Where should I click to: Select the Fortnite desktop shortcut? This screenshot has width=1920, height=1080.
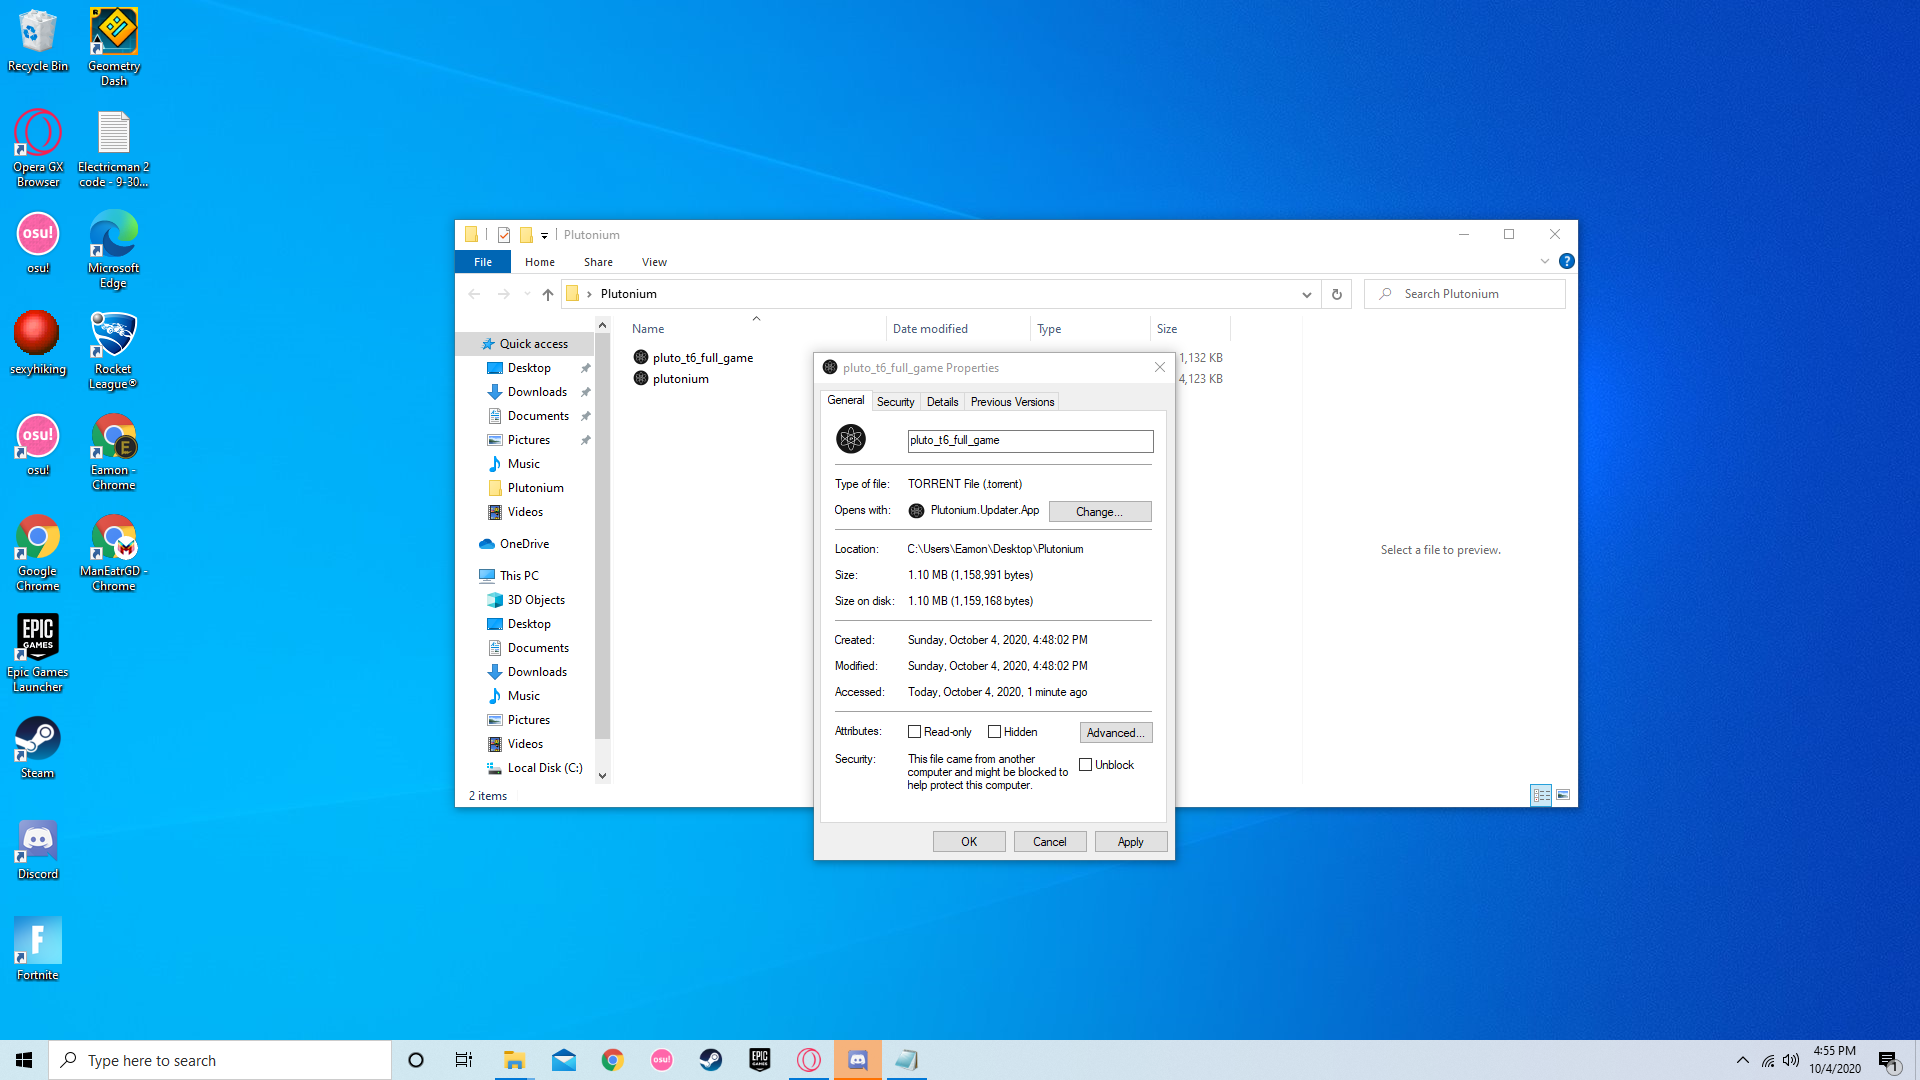(38, 949)
